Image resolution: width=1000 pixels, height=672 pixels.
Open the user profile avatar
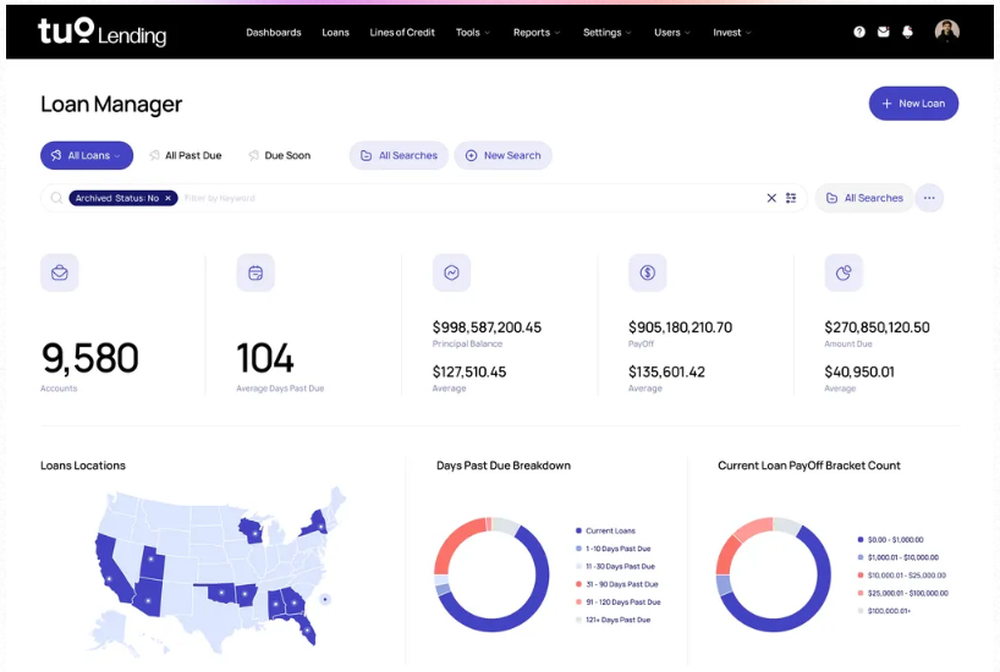[x=946, y=31]
